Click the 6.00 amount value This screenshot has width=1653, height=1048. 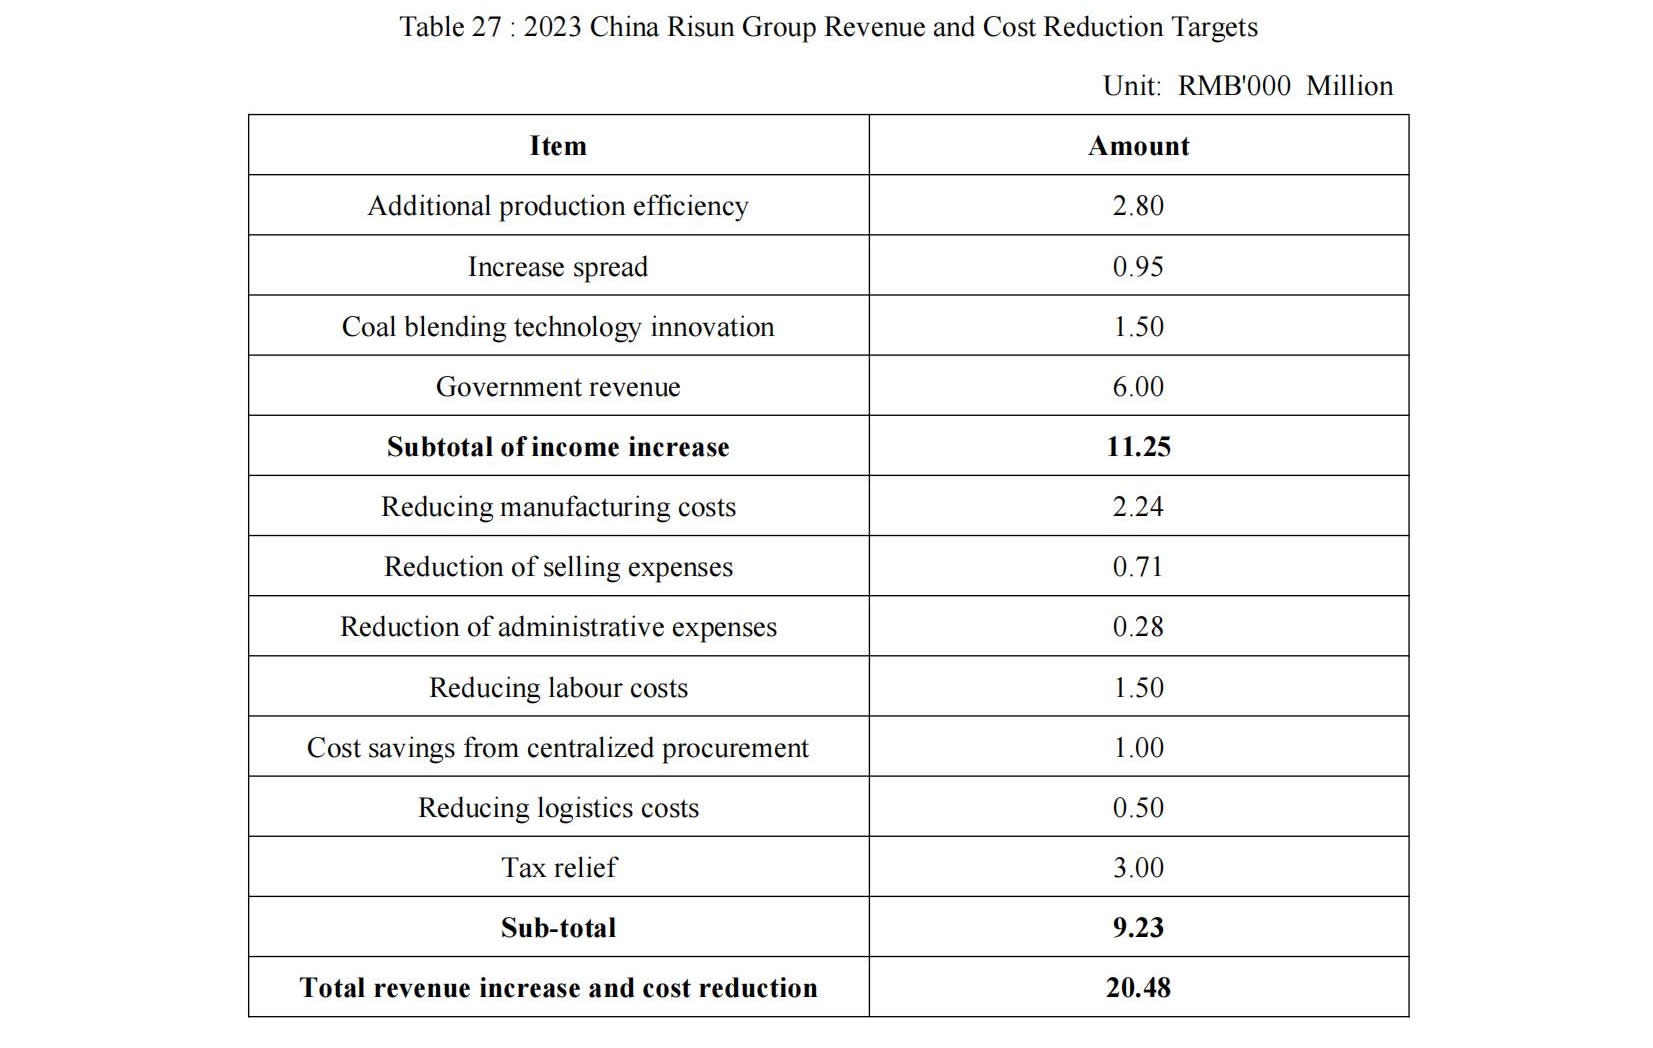(x=1138, y=387)
